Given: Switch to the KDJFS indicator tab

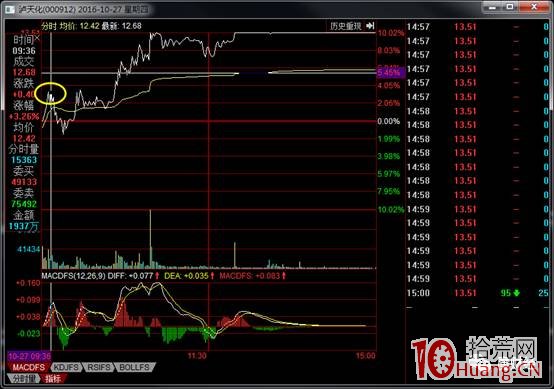Looking at the screenshot, I should point(66,367).
